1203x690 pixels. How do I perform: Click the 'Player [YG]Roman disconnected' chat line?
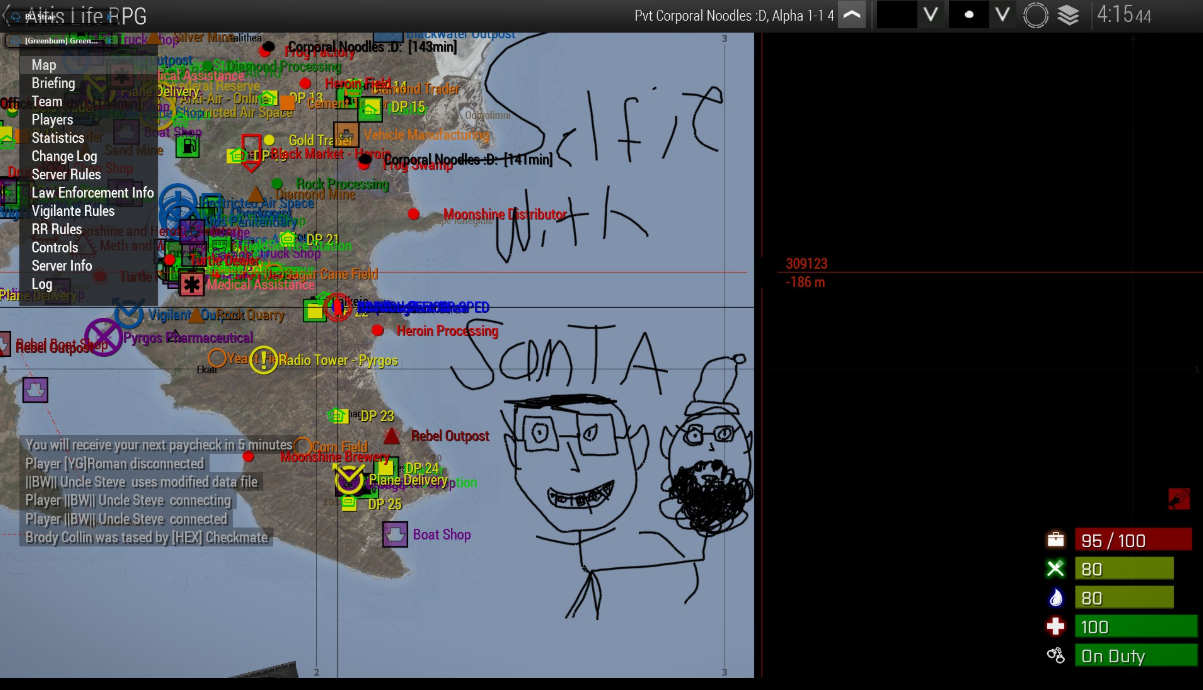tap(115, 464)
